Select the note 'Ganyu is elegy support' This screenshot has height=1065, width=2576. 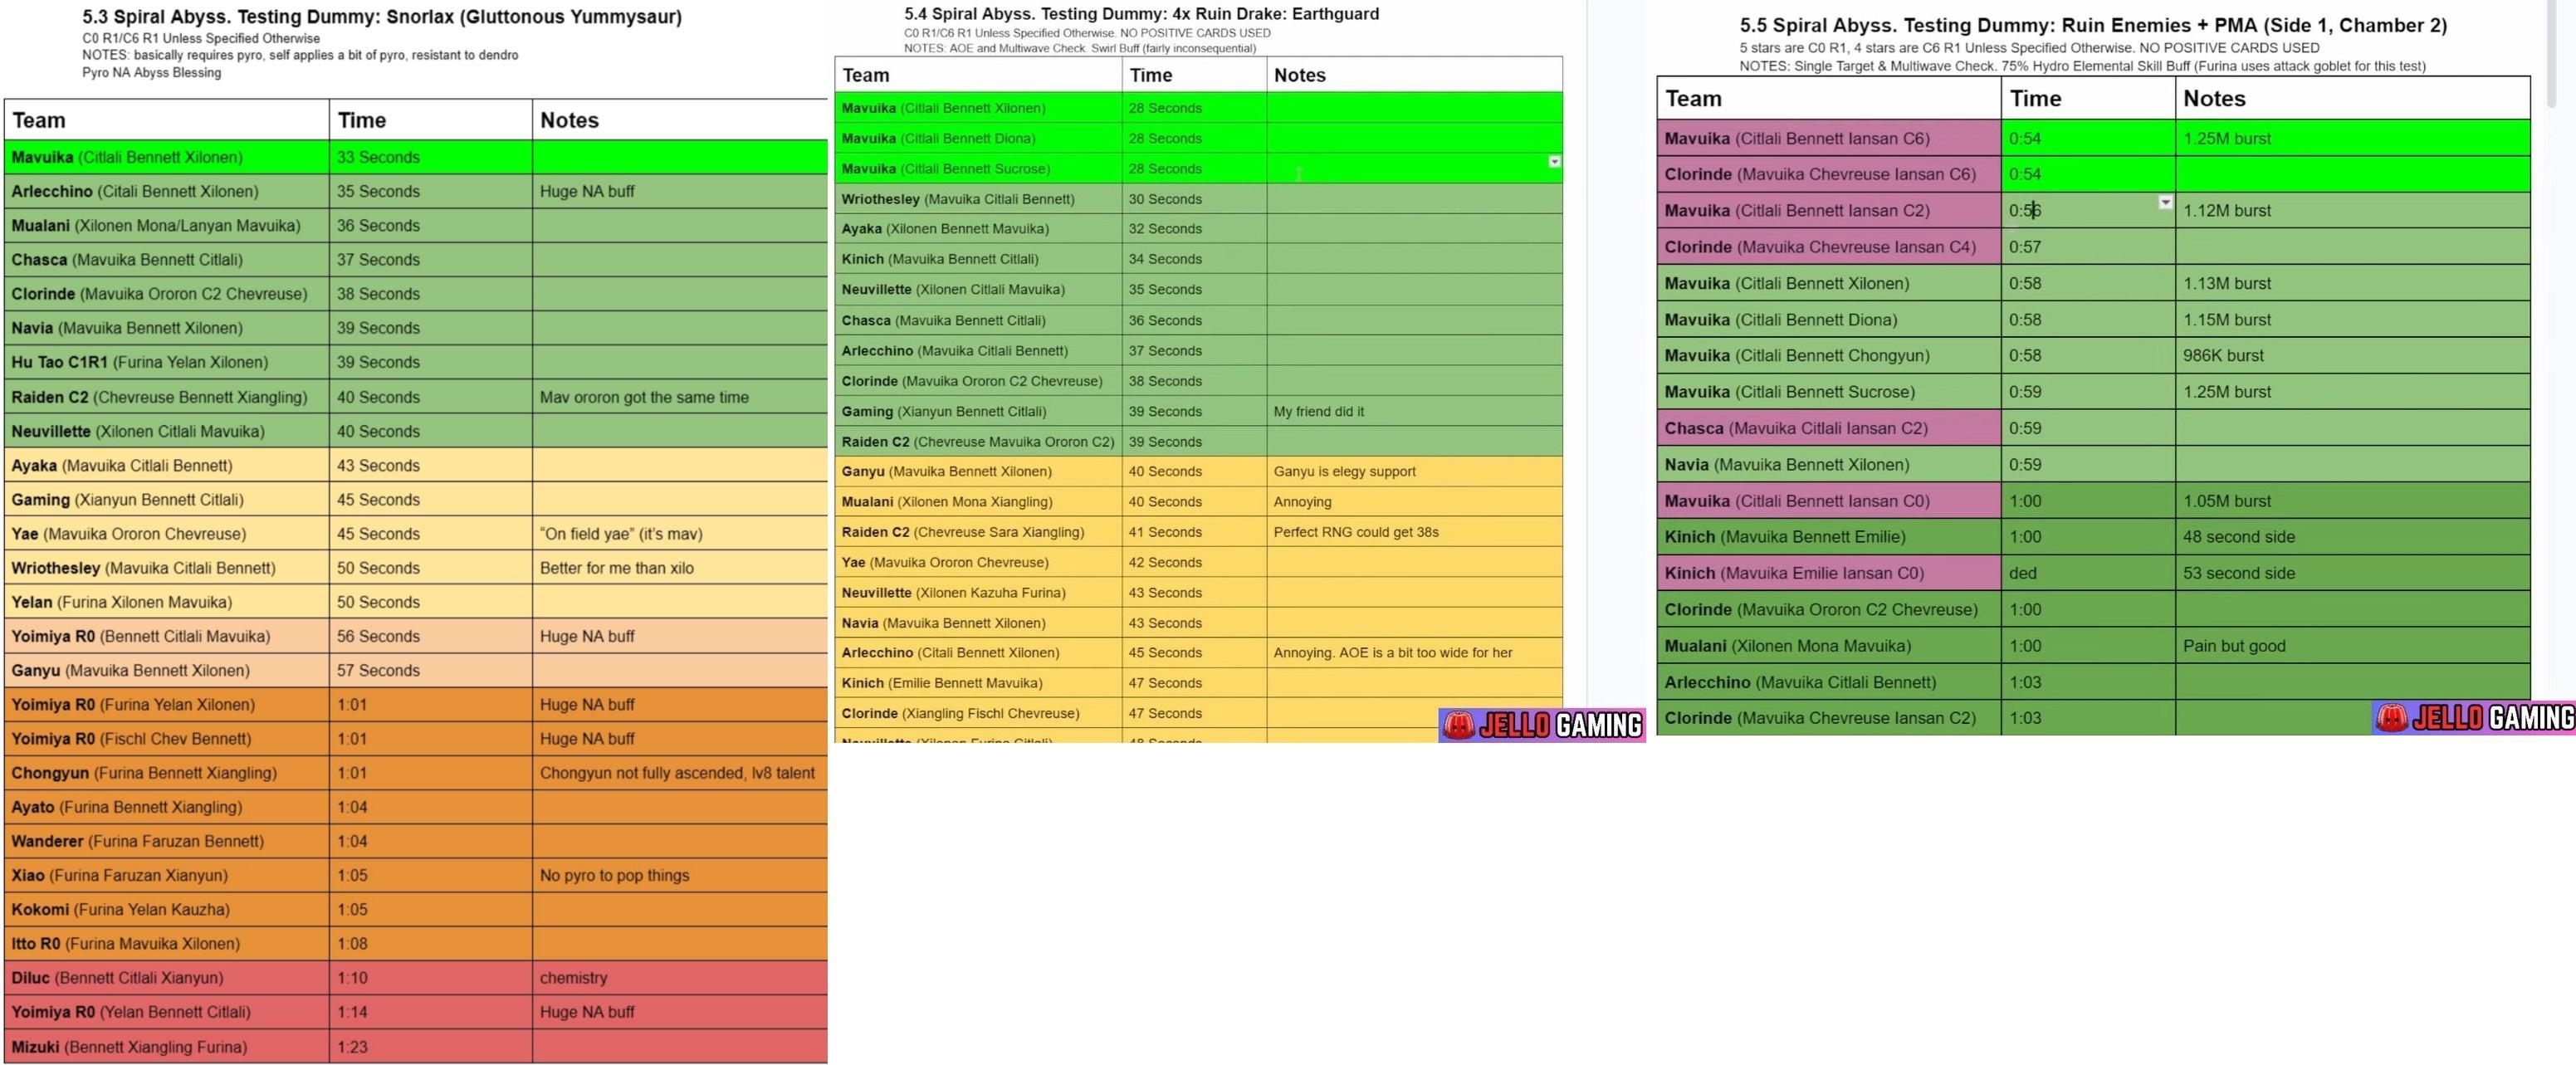tap(1344, 471)
